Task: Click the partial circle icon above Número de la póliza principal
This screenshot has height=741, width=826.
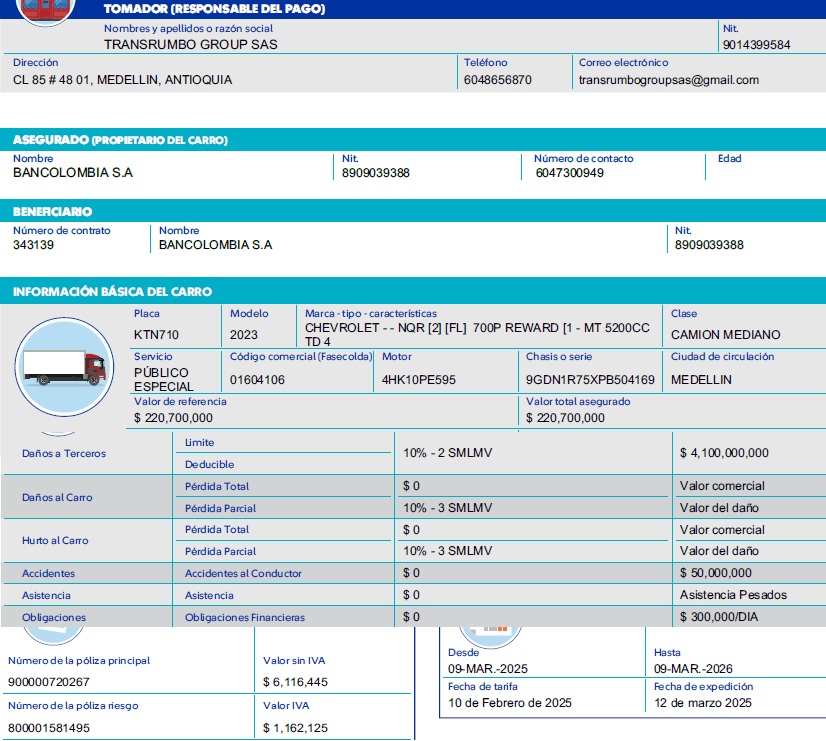Action: tap(54, 634)
